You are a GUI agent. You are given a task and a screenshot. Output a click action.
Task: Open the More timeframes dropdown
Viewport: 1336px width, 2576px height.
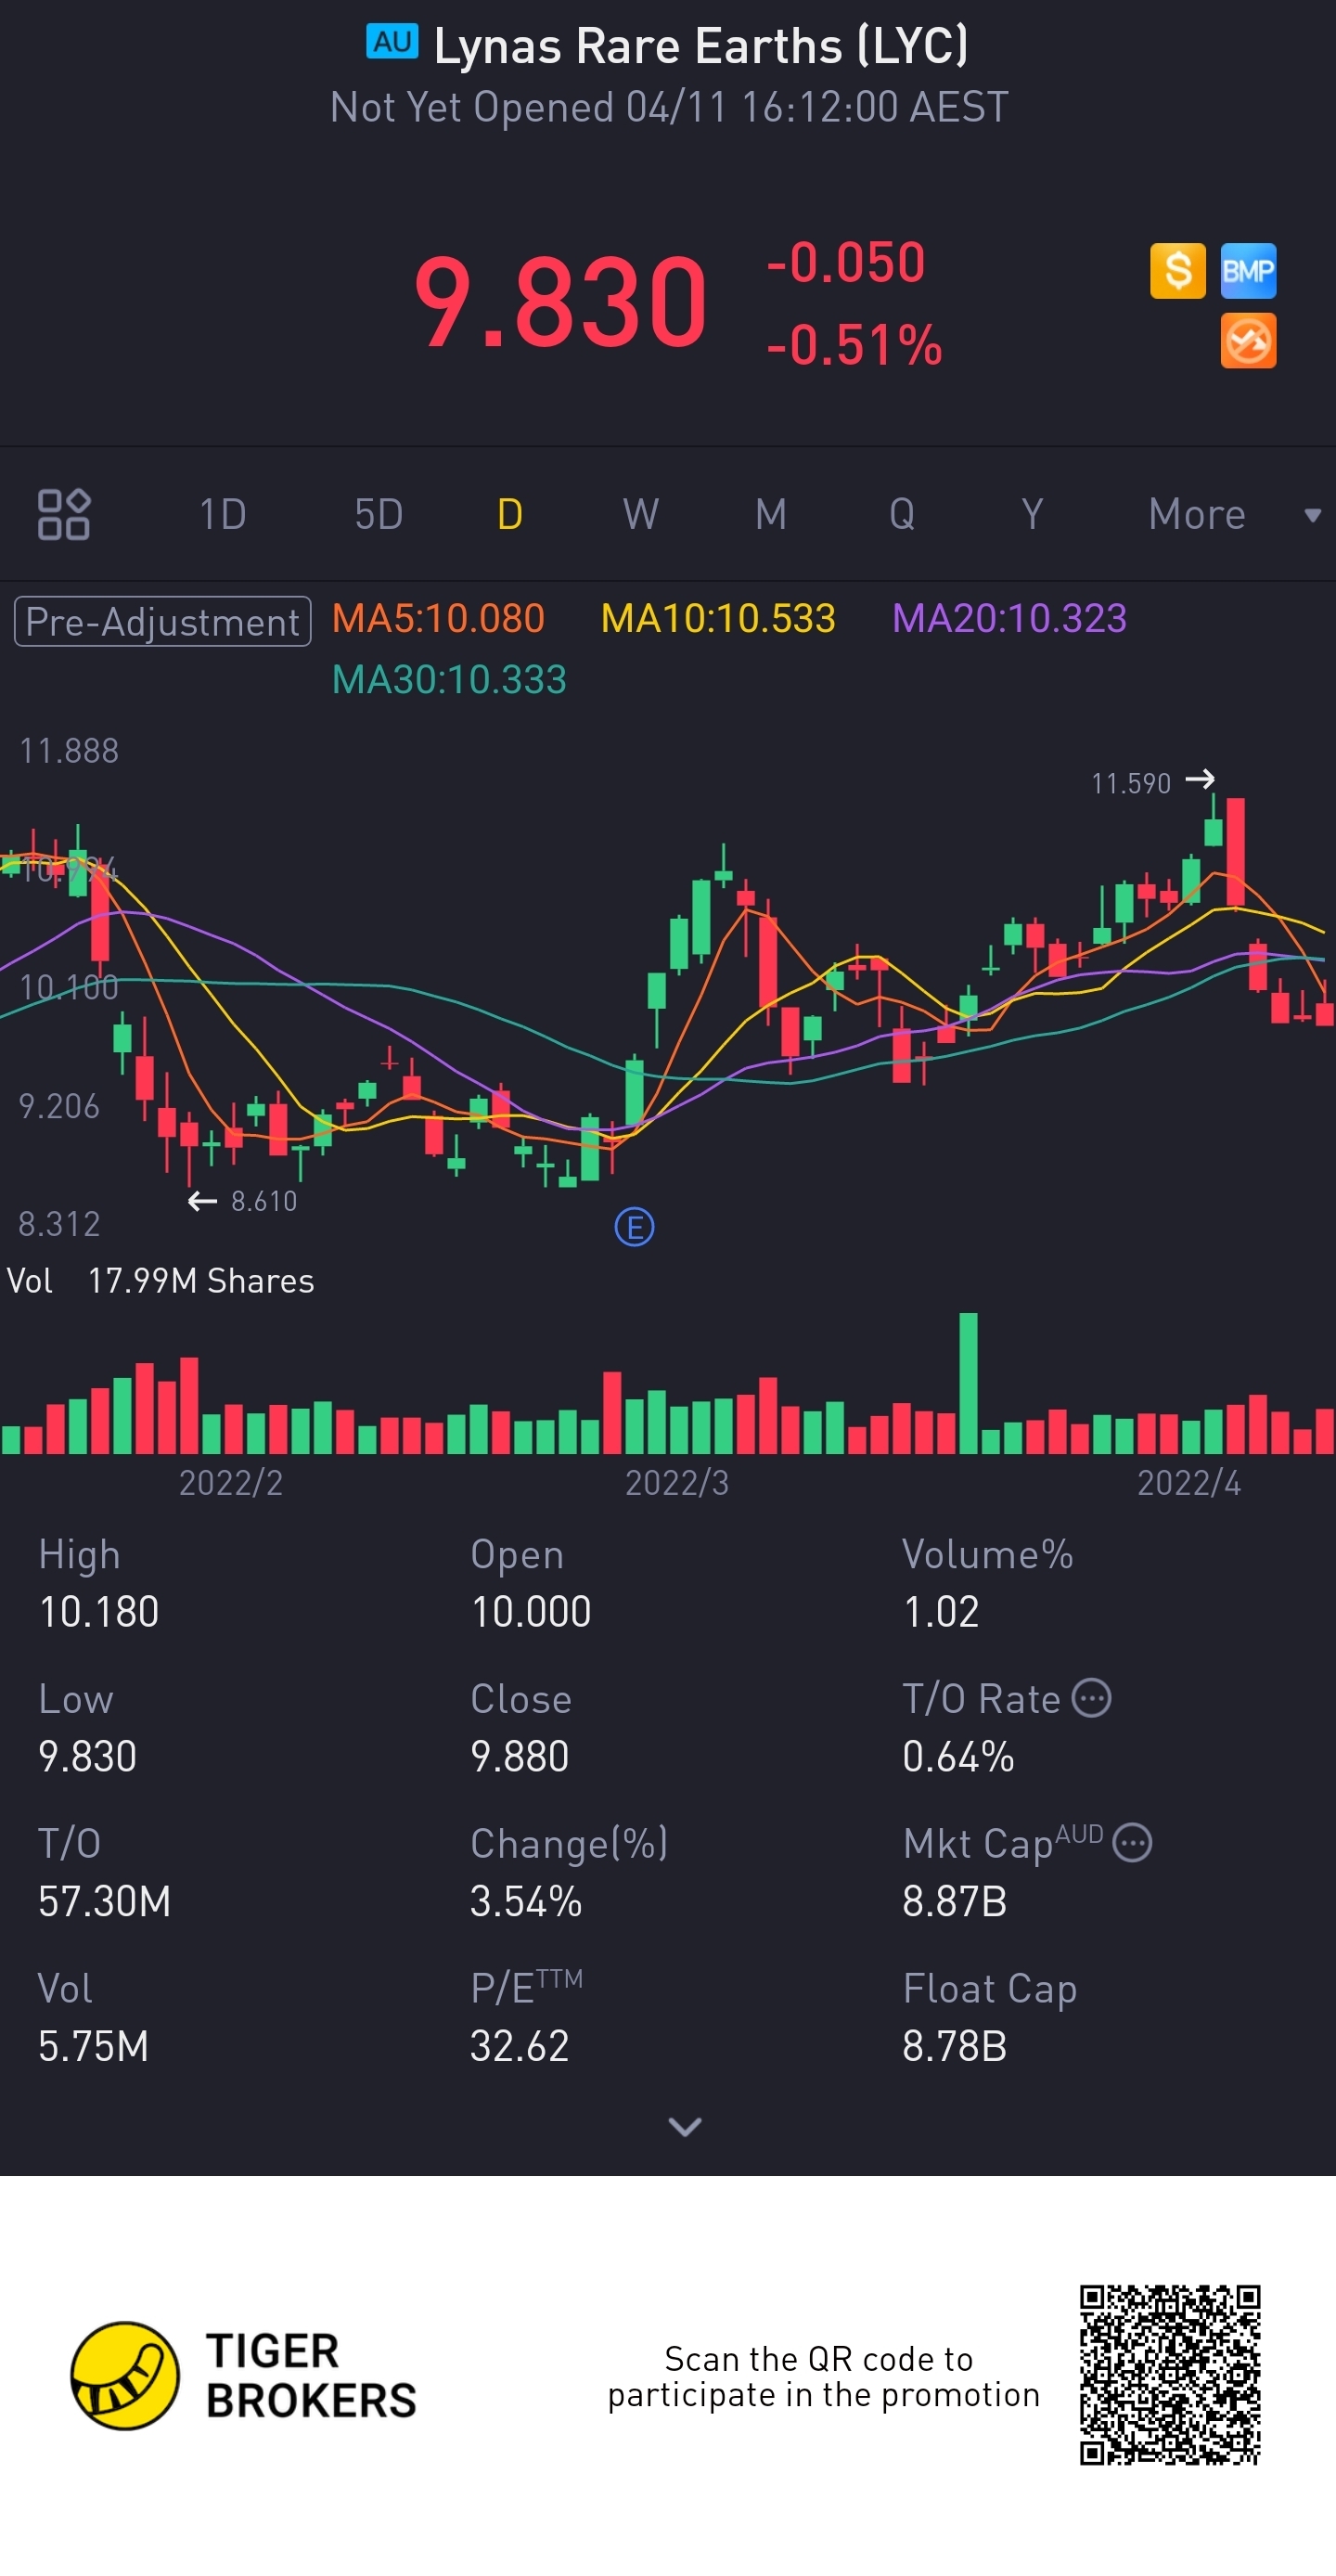(1234, 514)
